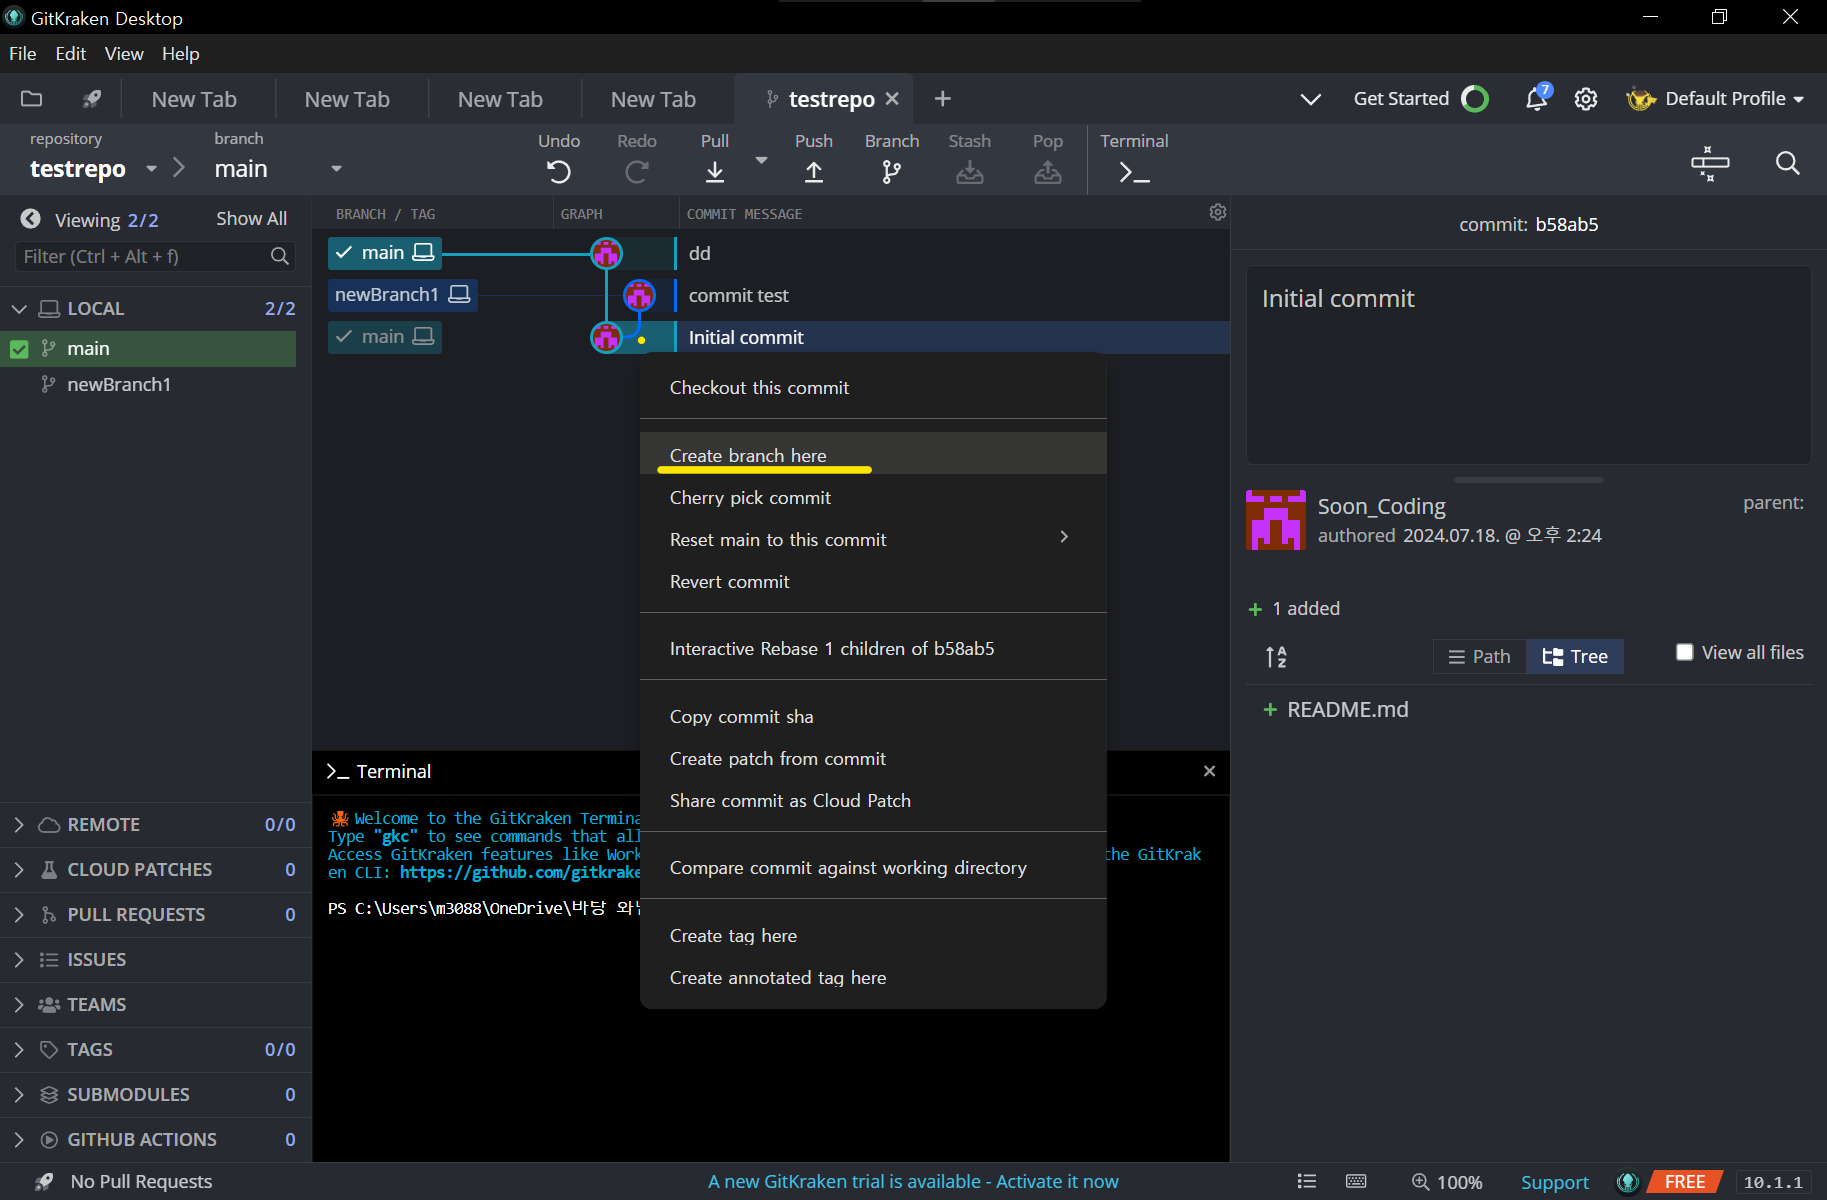Click the Redo toolbar icon

click(x=637, y=172)
